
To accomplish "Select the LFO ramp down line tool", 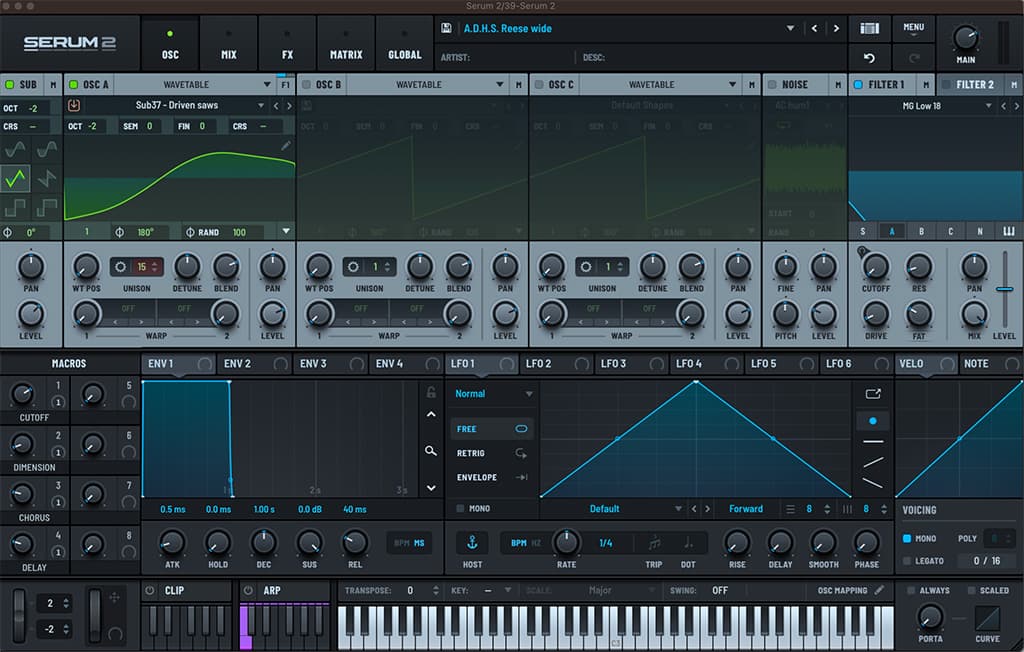I will (x=873, y=483).
